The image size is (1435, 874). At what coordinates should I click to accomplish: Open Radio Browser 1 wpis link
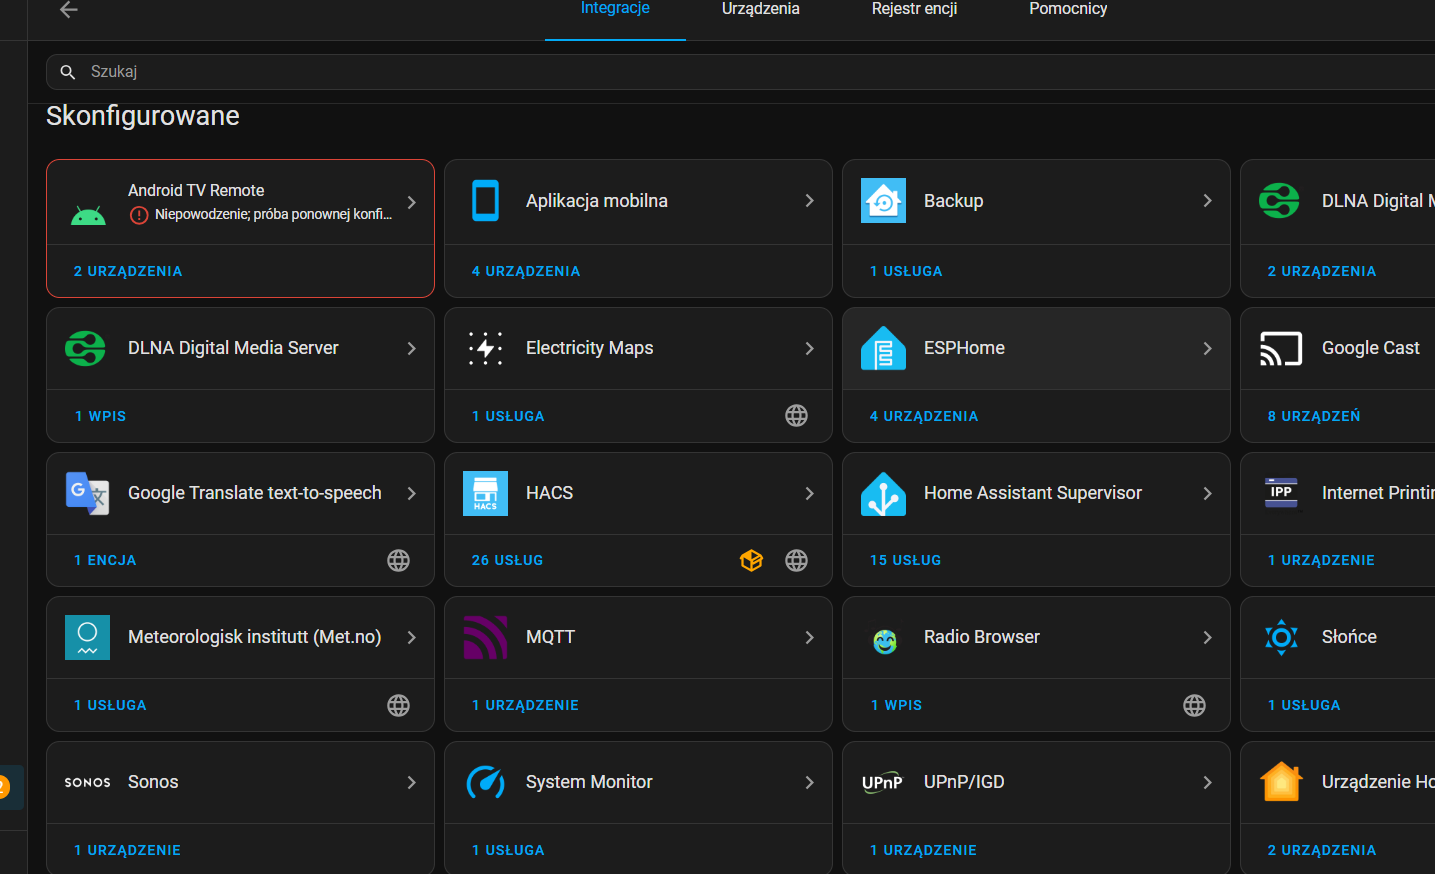(896, 706)
